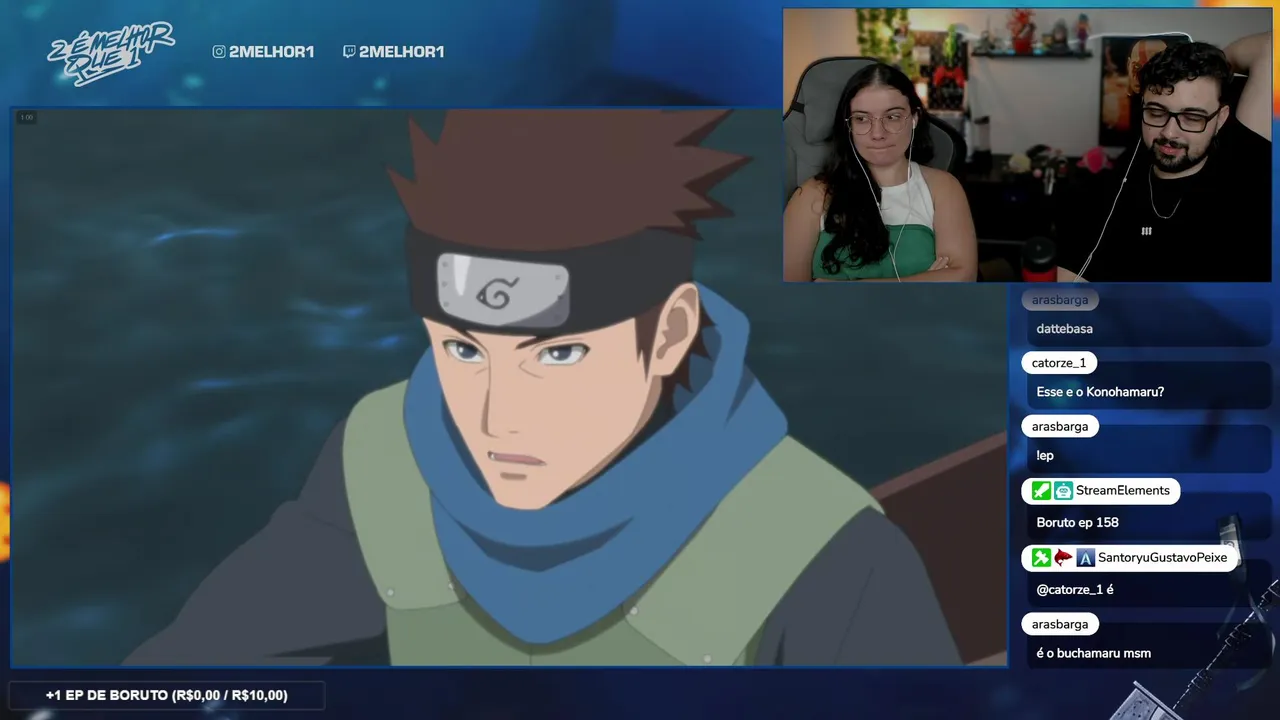Viewport: 1280px width, 720px height.
Task: Select the StreamElements username in chat
Action: pyautogui.click(x=1122, y=491)
